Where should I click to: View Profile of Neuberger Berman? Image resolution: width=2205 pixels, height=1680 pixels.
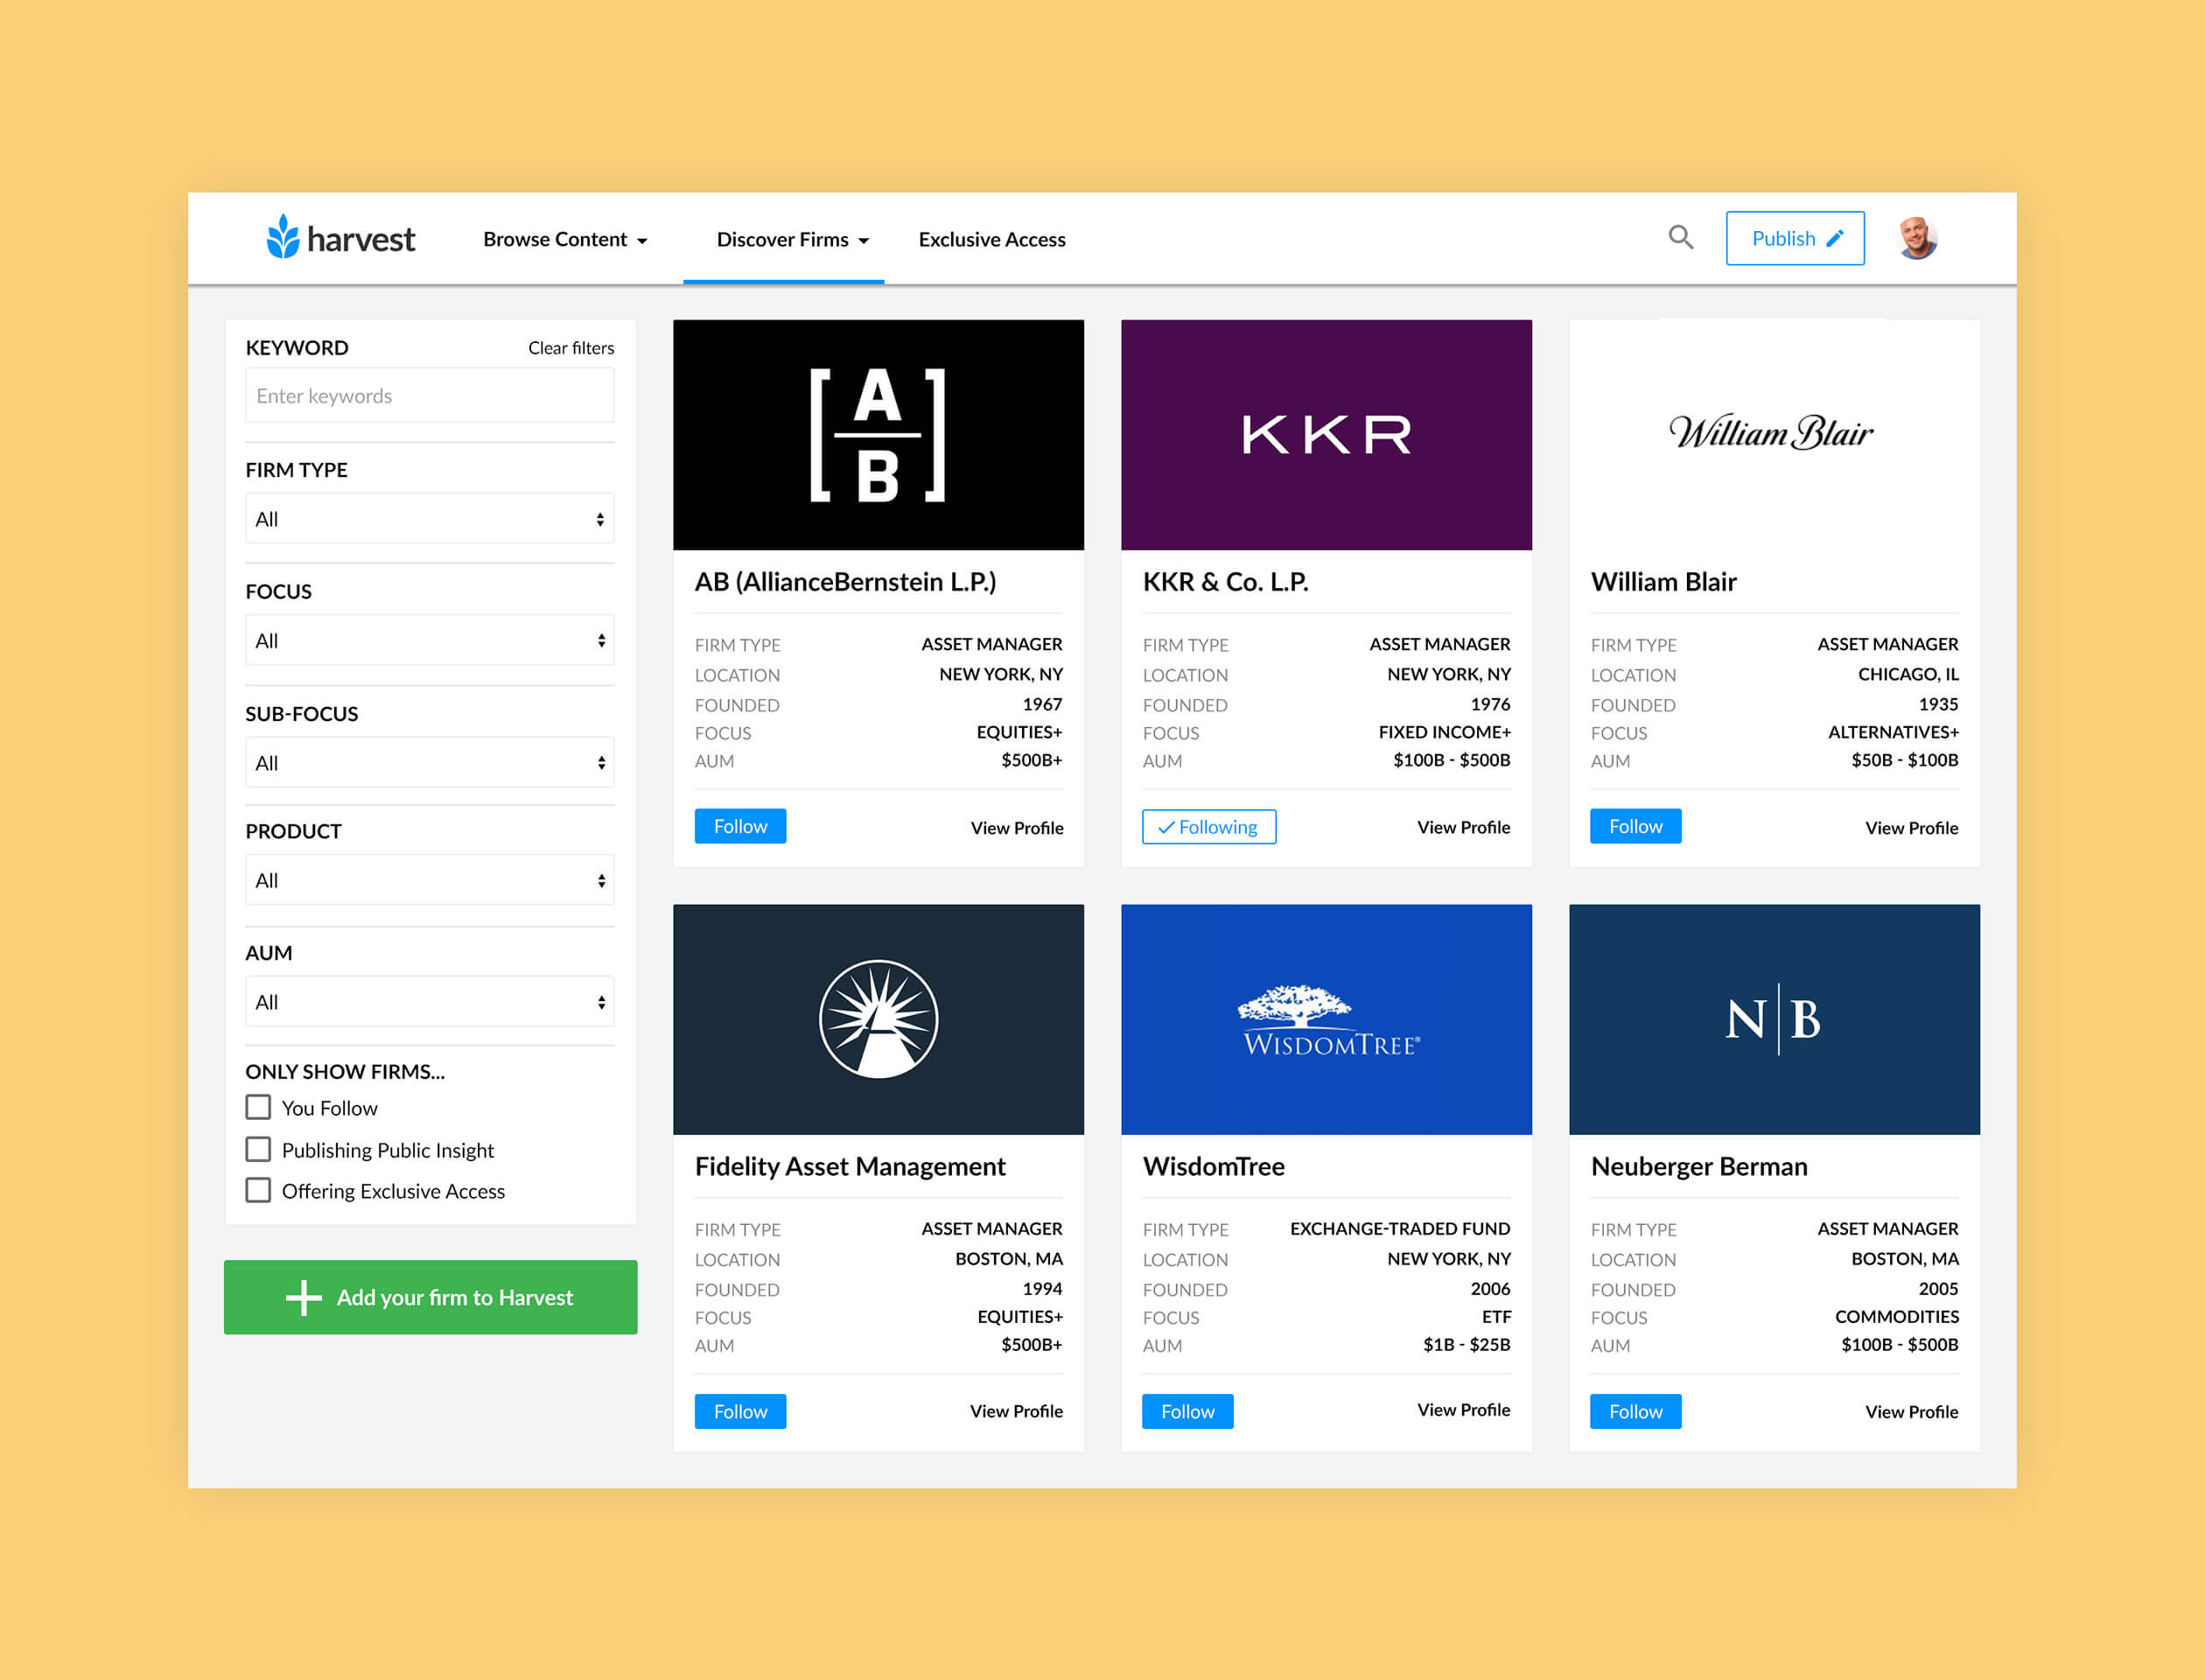point(1912,1412)
